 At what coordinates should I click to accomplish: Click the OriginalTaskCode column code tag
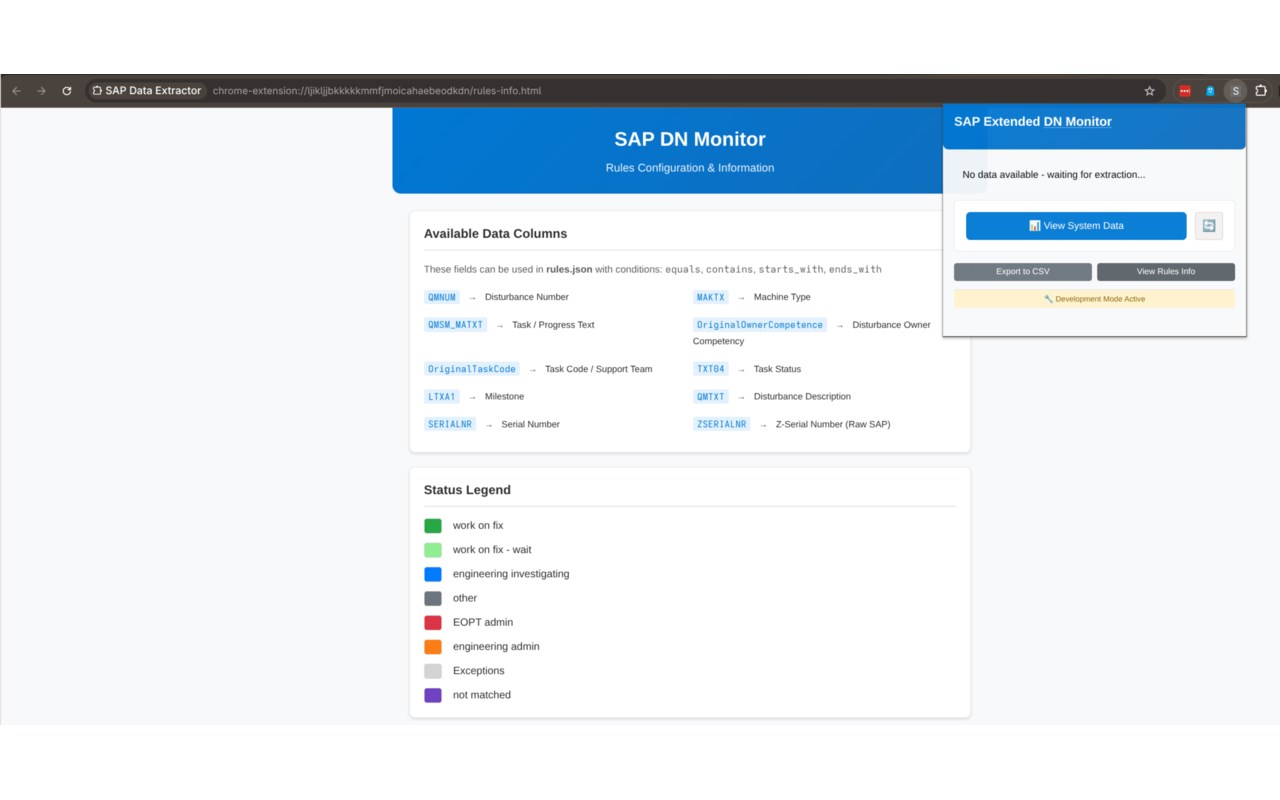[472, 369]
